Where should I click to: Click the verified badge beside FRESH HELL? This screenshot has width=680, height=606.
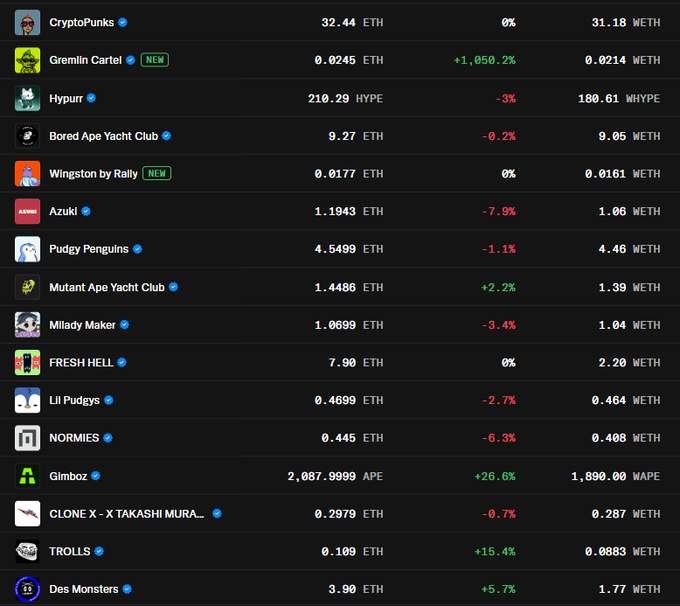coord(122,362)
